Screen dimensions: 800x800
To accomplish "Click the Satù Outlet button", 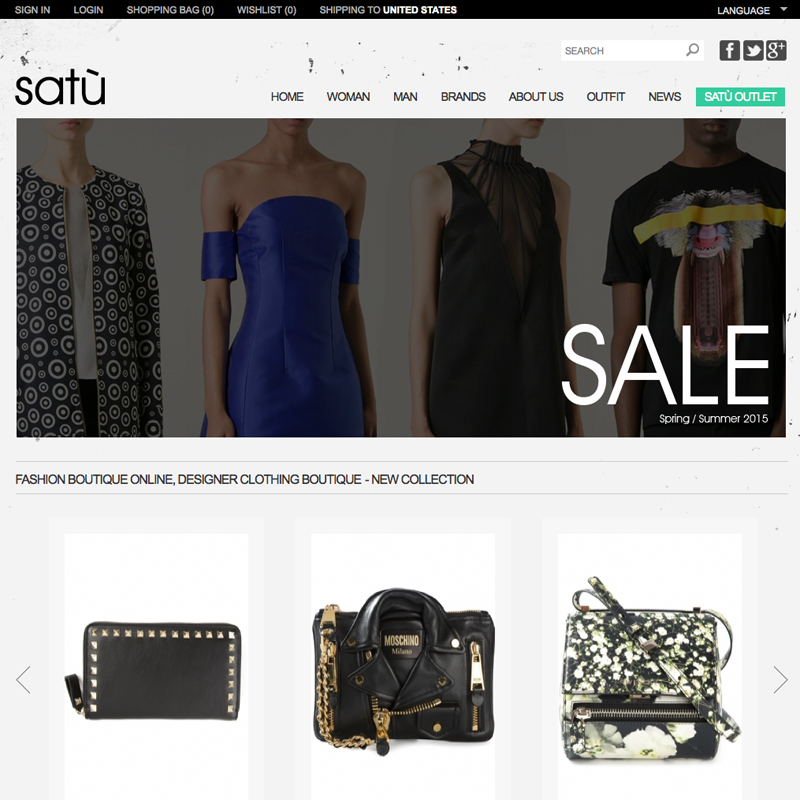I will point(740,96).
